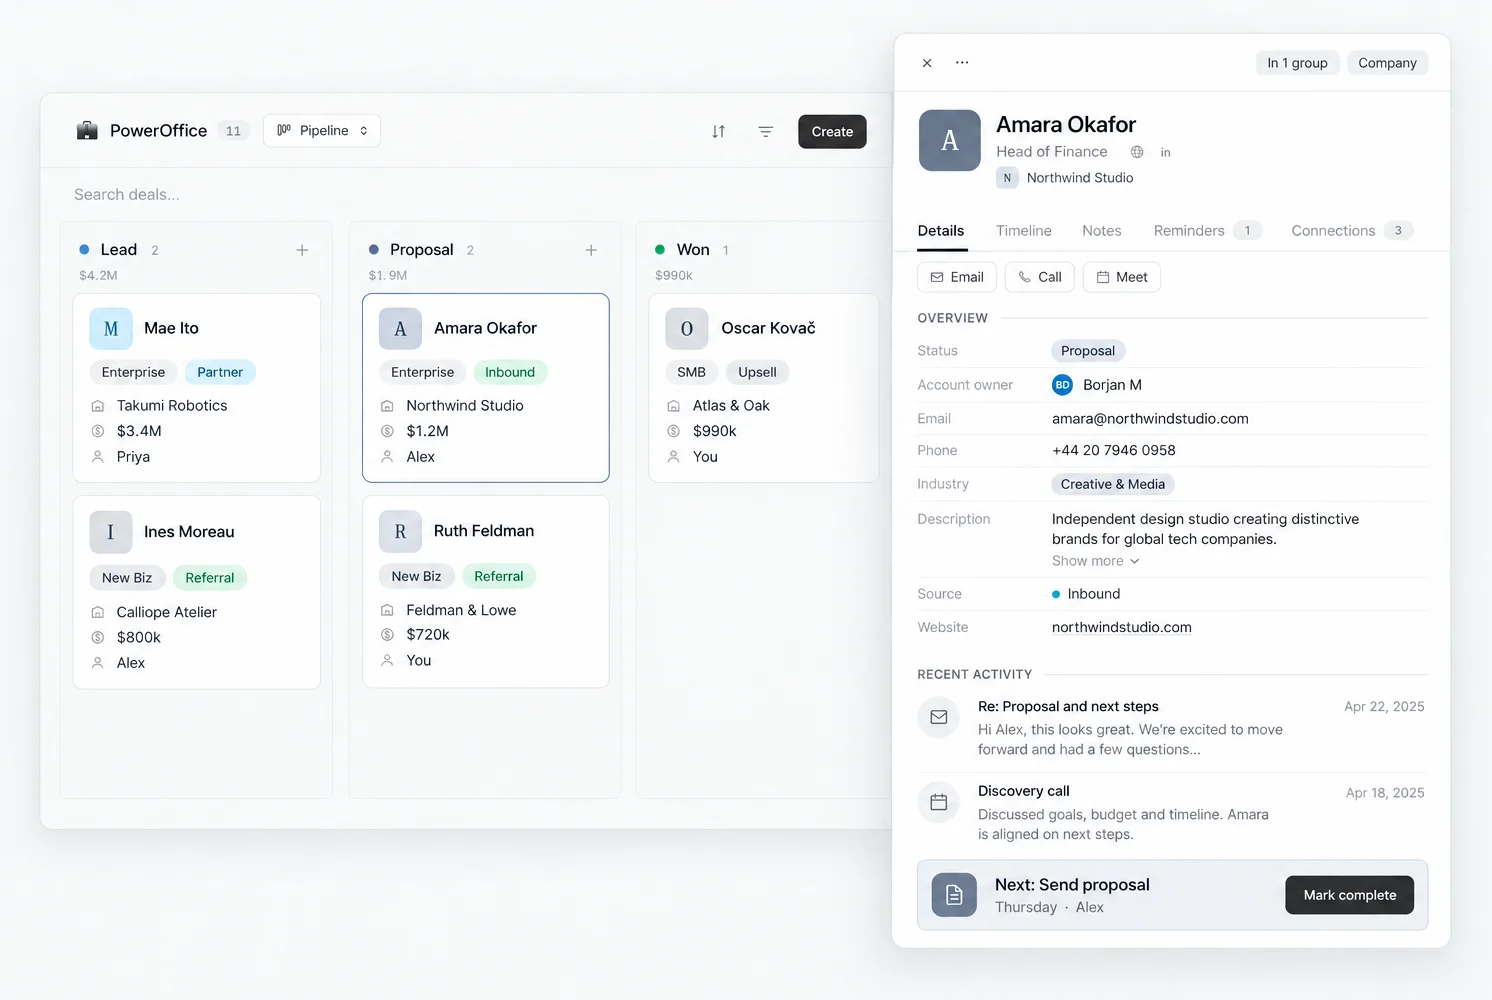Screen dimensions: 1492x1000
Task: Click the email icon on Re: Proposal activity
Action: pos(939,717)
